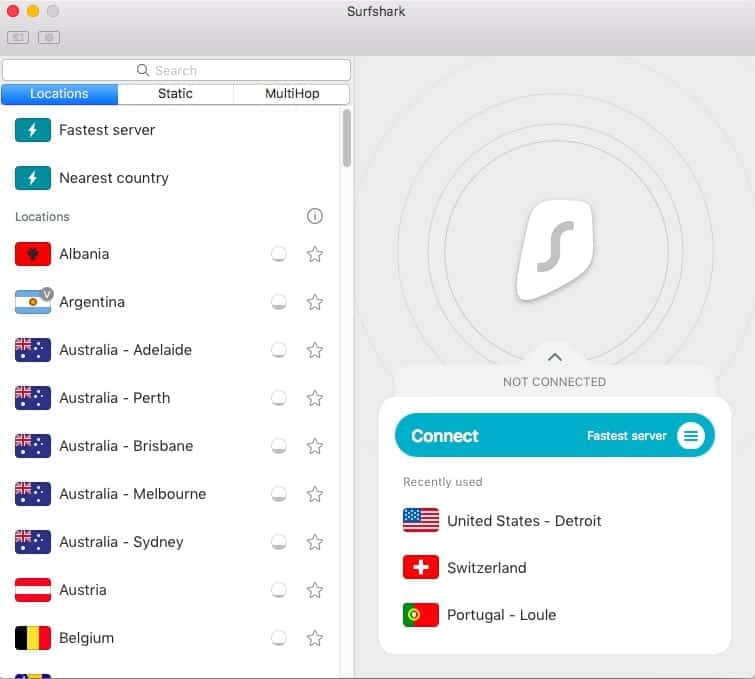The image size is (755, 679).
Task: Select Fastest server in the list
Action: point(169,130)
